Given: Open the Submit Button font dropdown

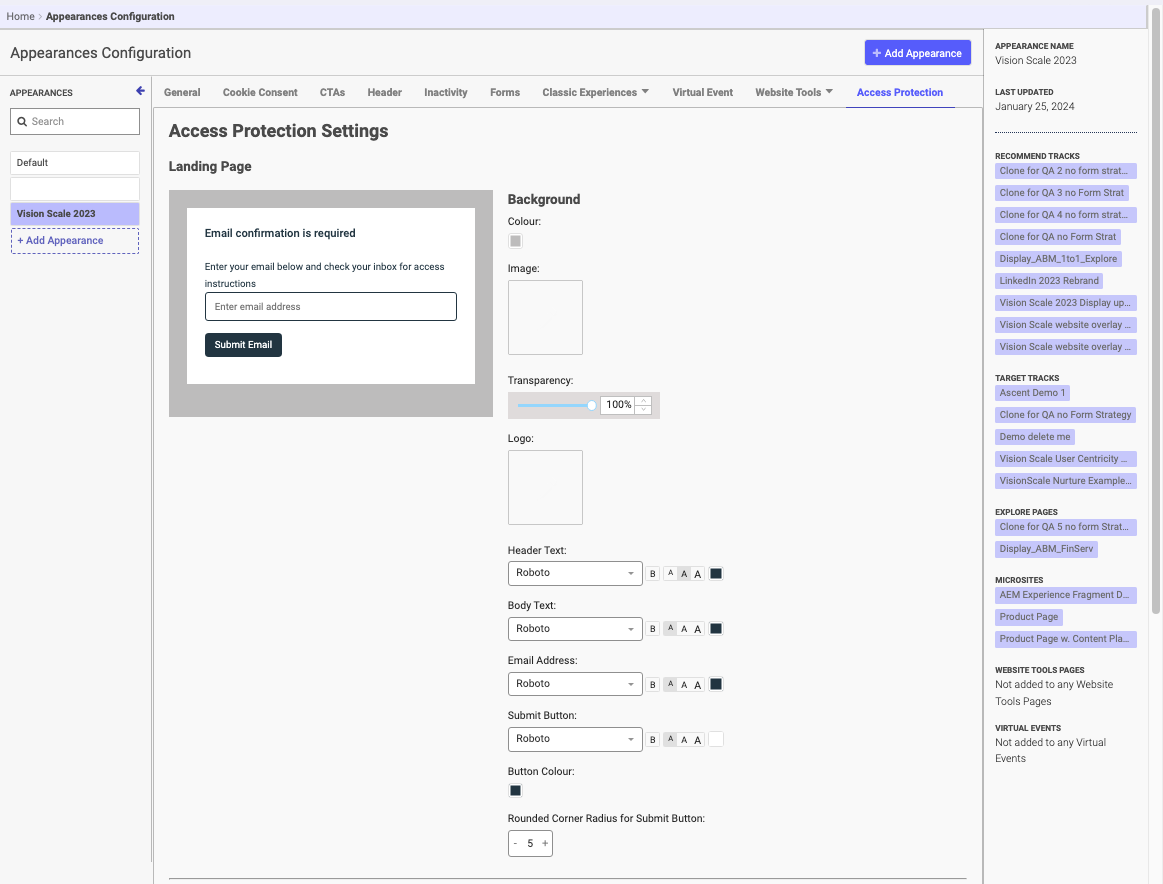Looking at the screenshot, I should (575, 739).
